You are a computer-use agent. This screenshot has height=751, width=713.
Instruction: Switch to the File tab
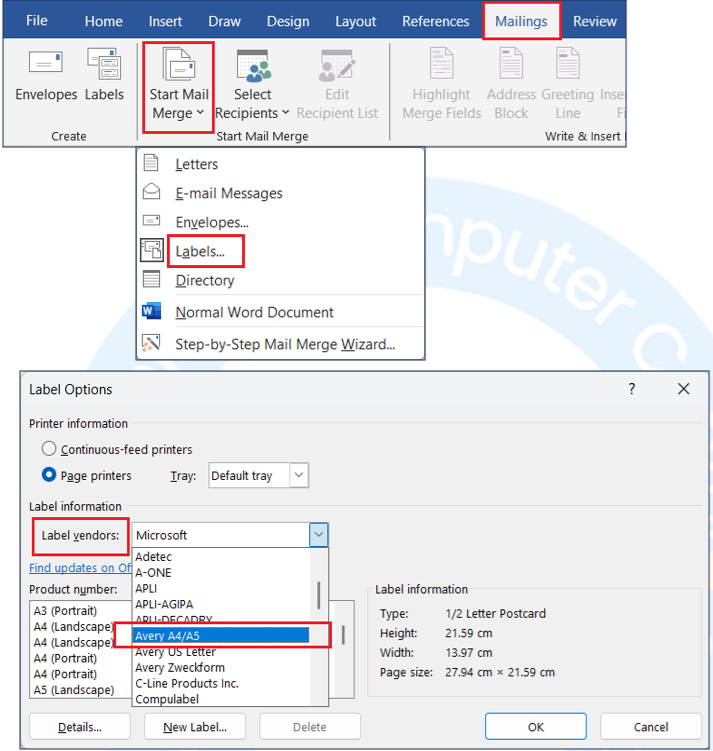[x=37, y=21]
